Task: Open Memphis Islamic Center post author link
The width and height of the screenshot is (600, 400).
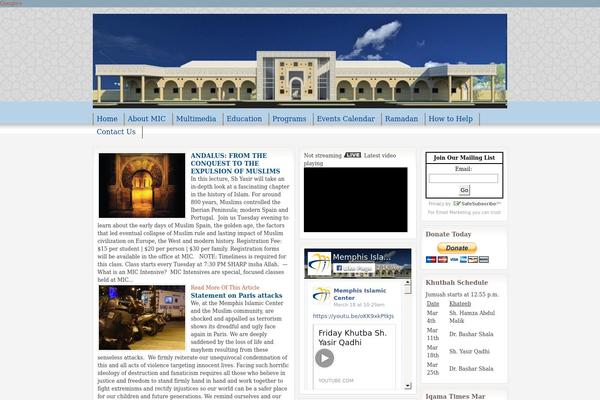Action: click(360, 294)
